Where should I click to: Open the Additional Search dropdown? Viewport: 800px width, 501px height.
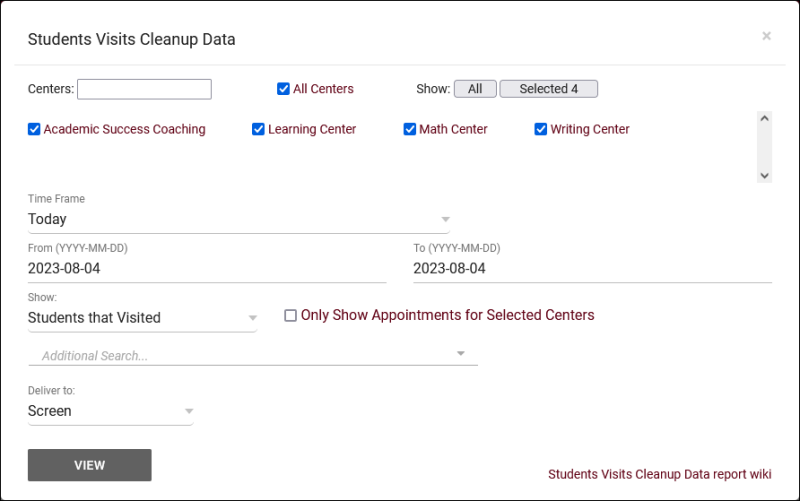coord(252,355)
